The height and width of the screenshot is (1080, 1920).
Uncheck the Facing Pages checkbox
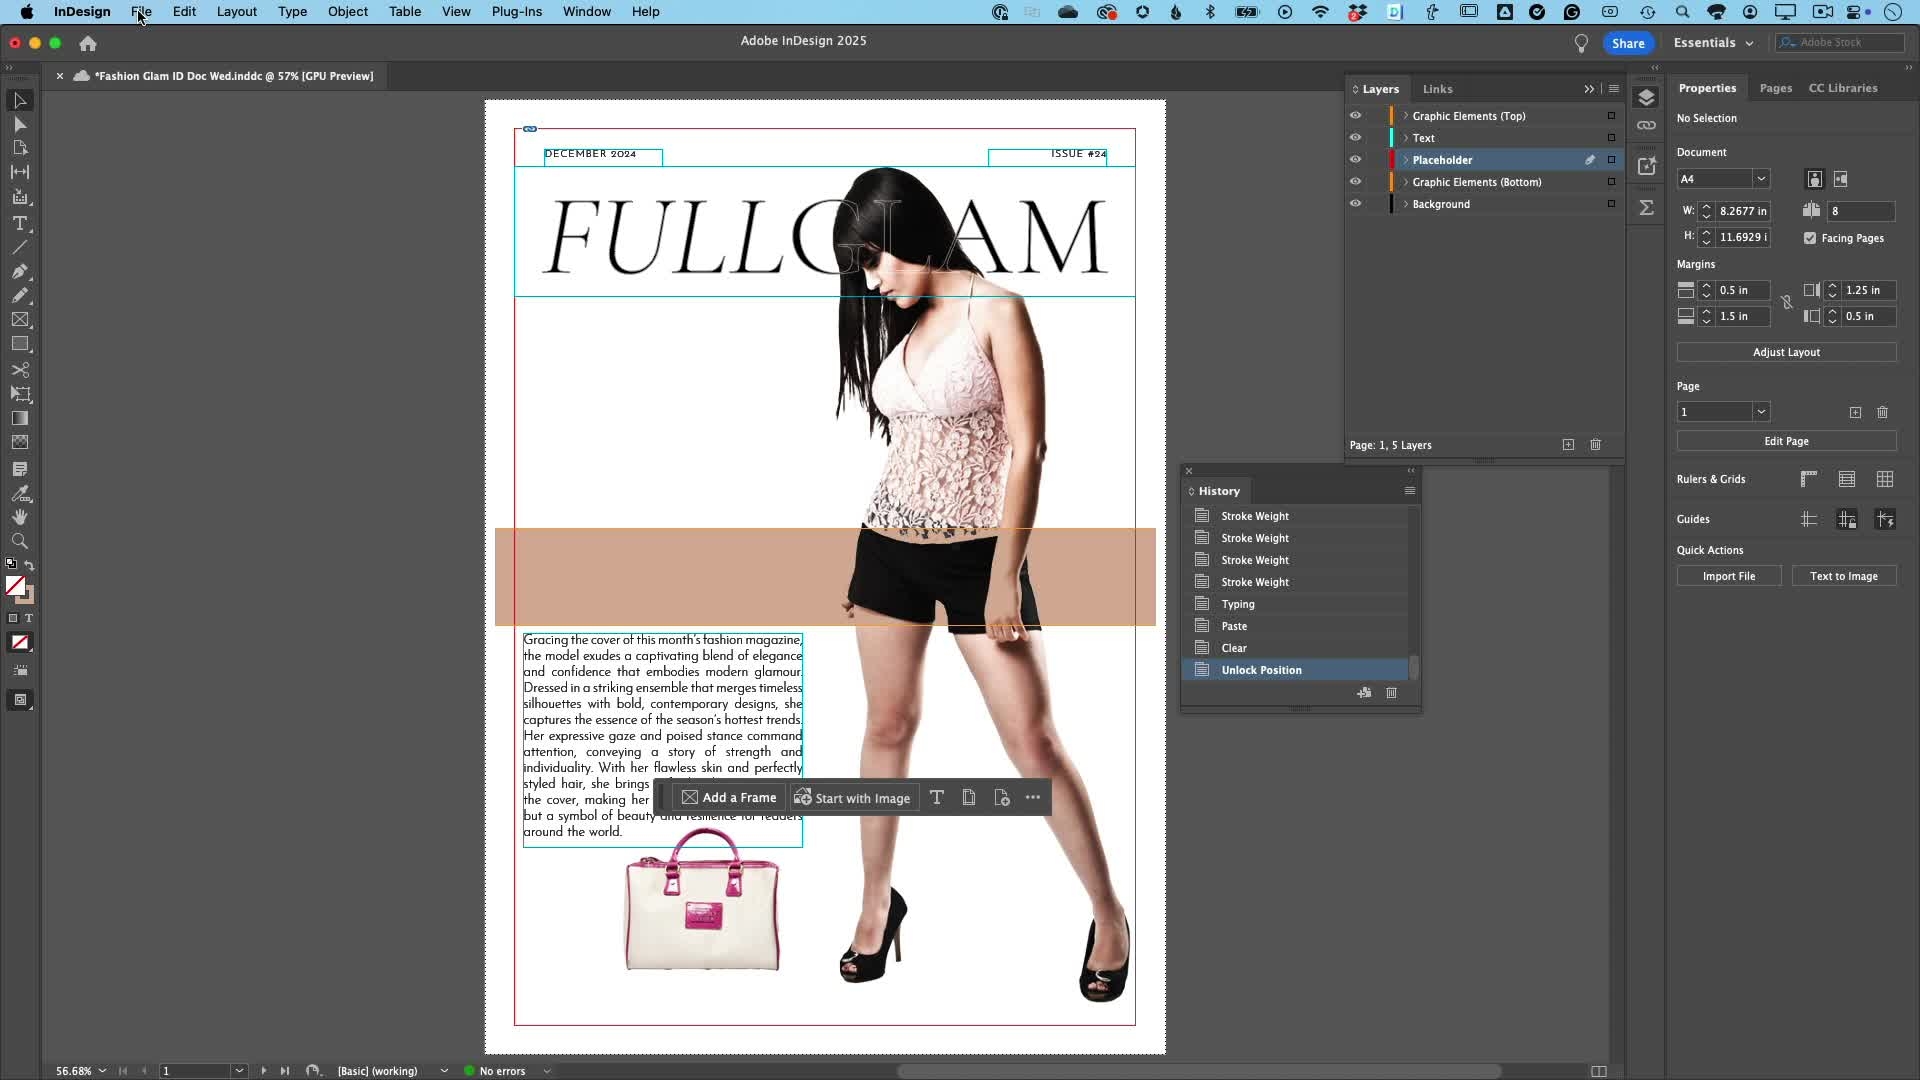point(1810,238)
